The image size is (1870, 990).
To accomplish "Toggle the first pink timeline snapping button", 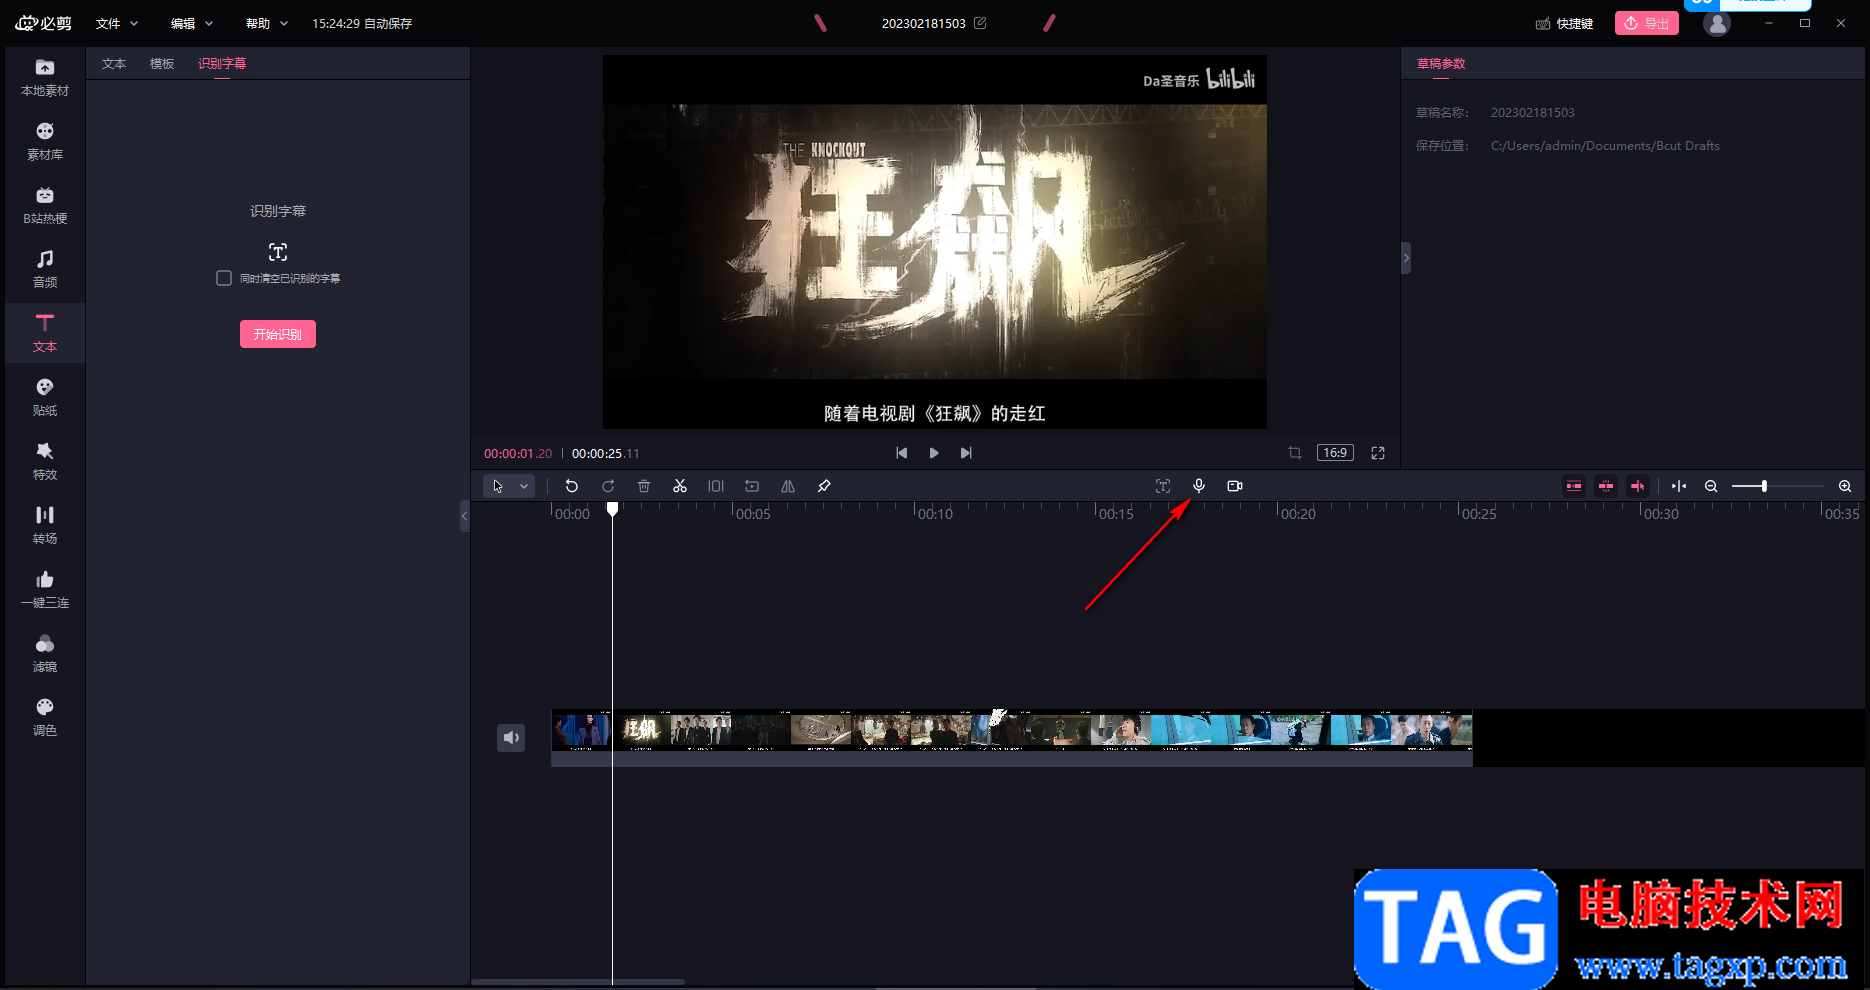I will 1574,486.
